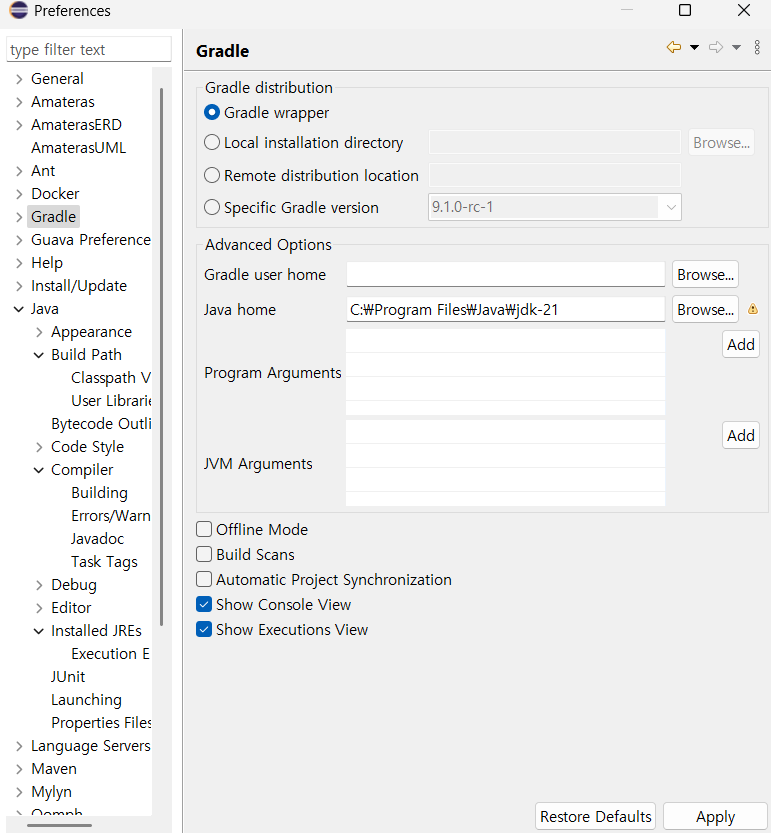Open the three-dot view menu icon
Viewport: 771px width, 833px height.
(757, 47)
